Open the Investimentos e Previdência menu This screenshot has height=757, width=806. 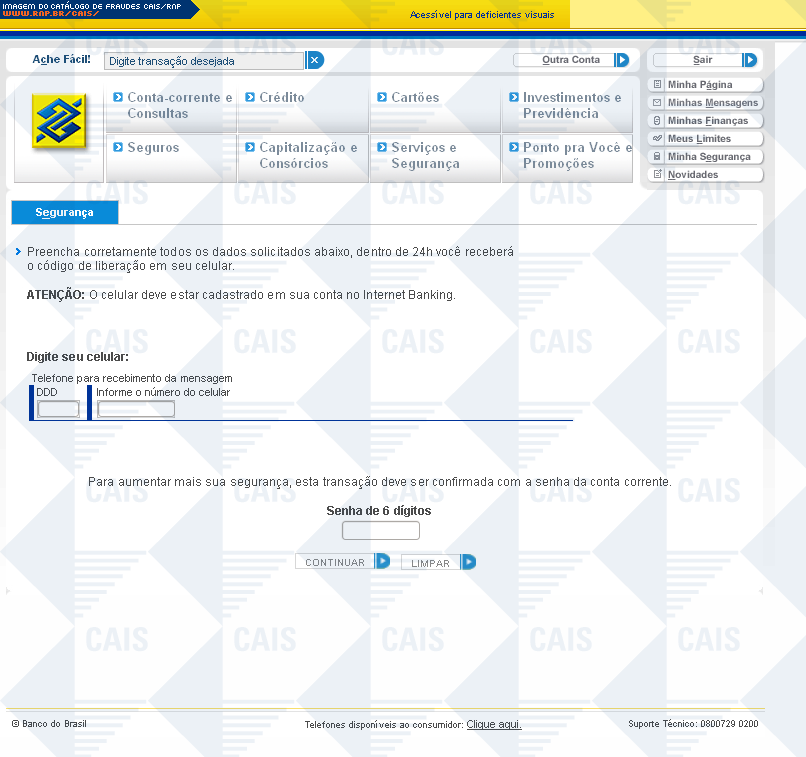coord(571,105)
